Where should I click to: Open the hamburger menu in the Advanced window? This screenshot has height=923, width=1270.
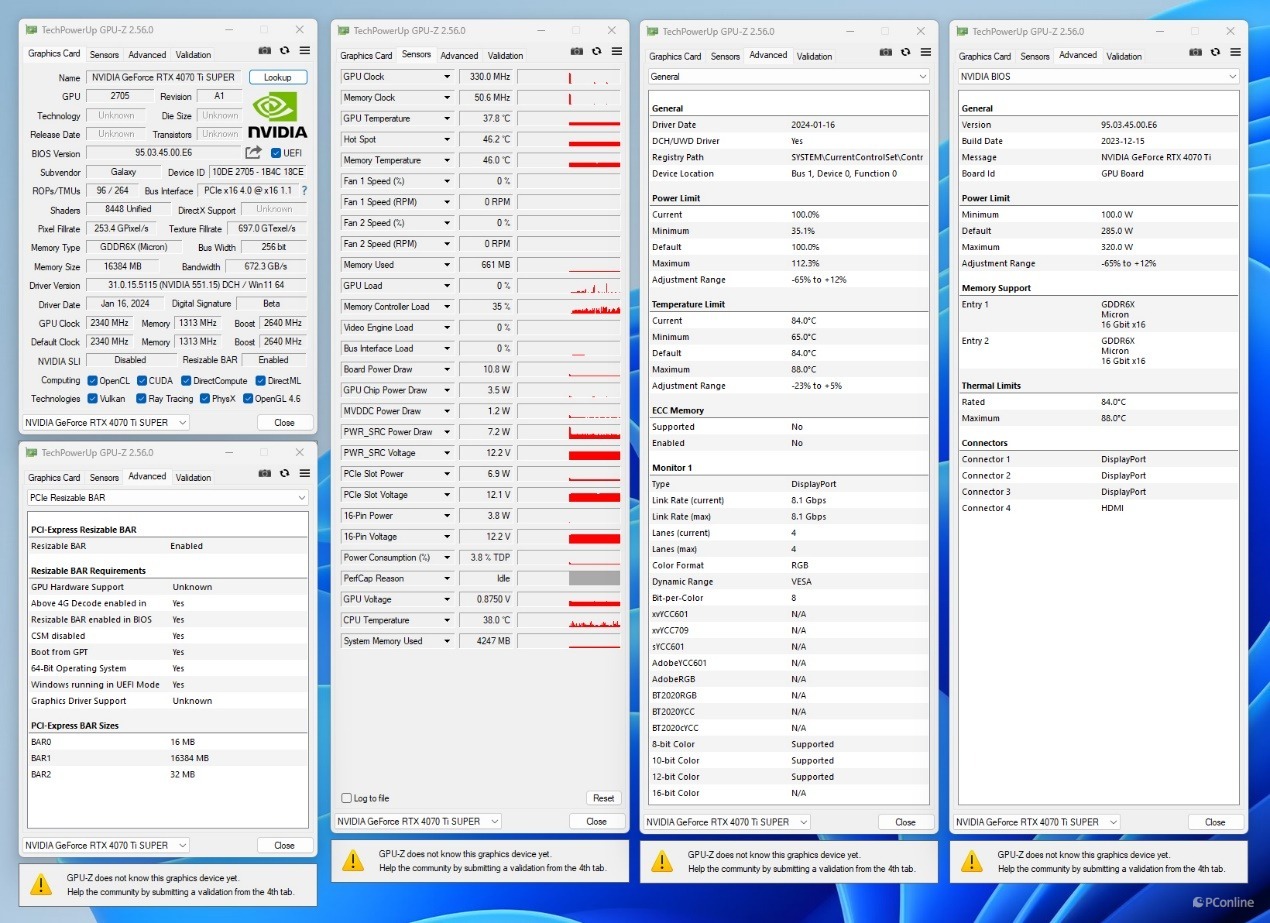(x=925, y=53)
